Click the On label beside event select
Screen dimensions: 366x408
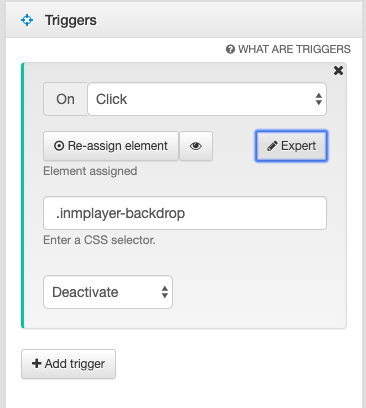click(65, 99)
